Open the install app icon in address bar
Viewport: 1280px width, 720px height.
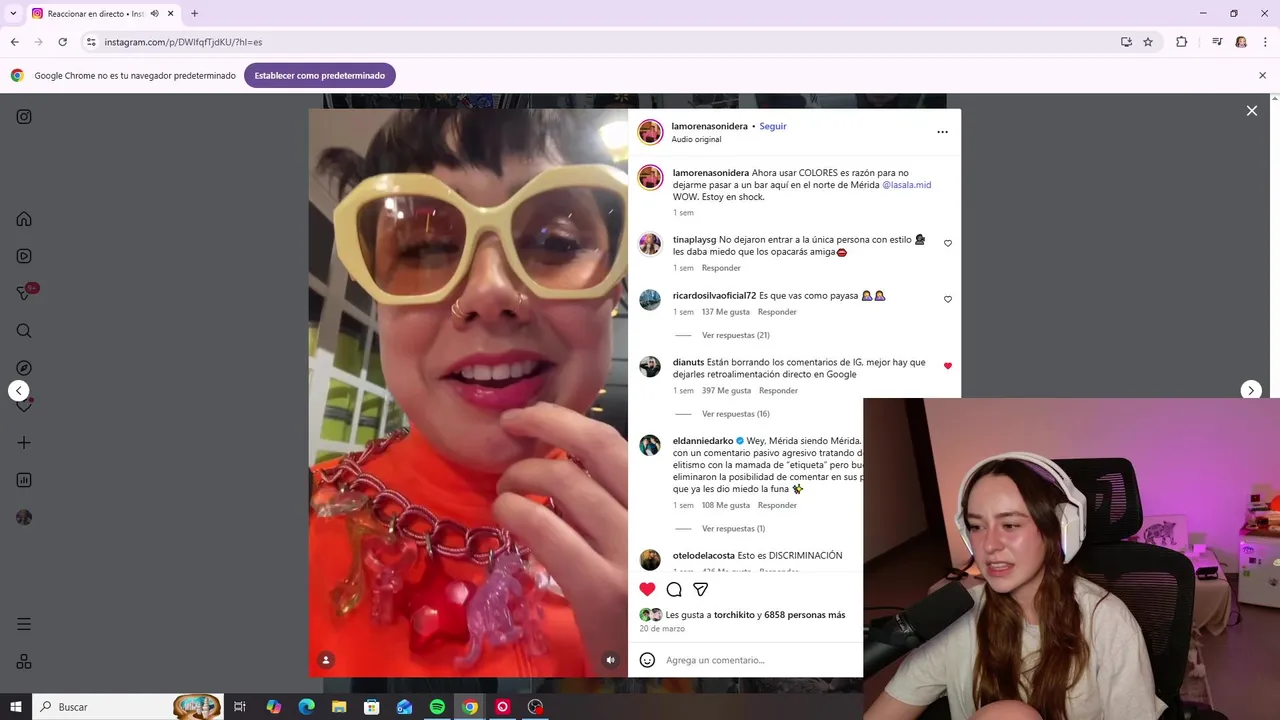point(1126,42)
